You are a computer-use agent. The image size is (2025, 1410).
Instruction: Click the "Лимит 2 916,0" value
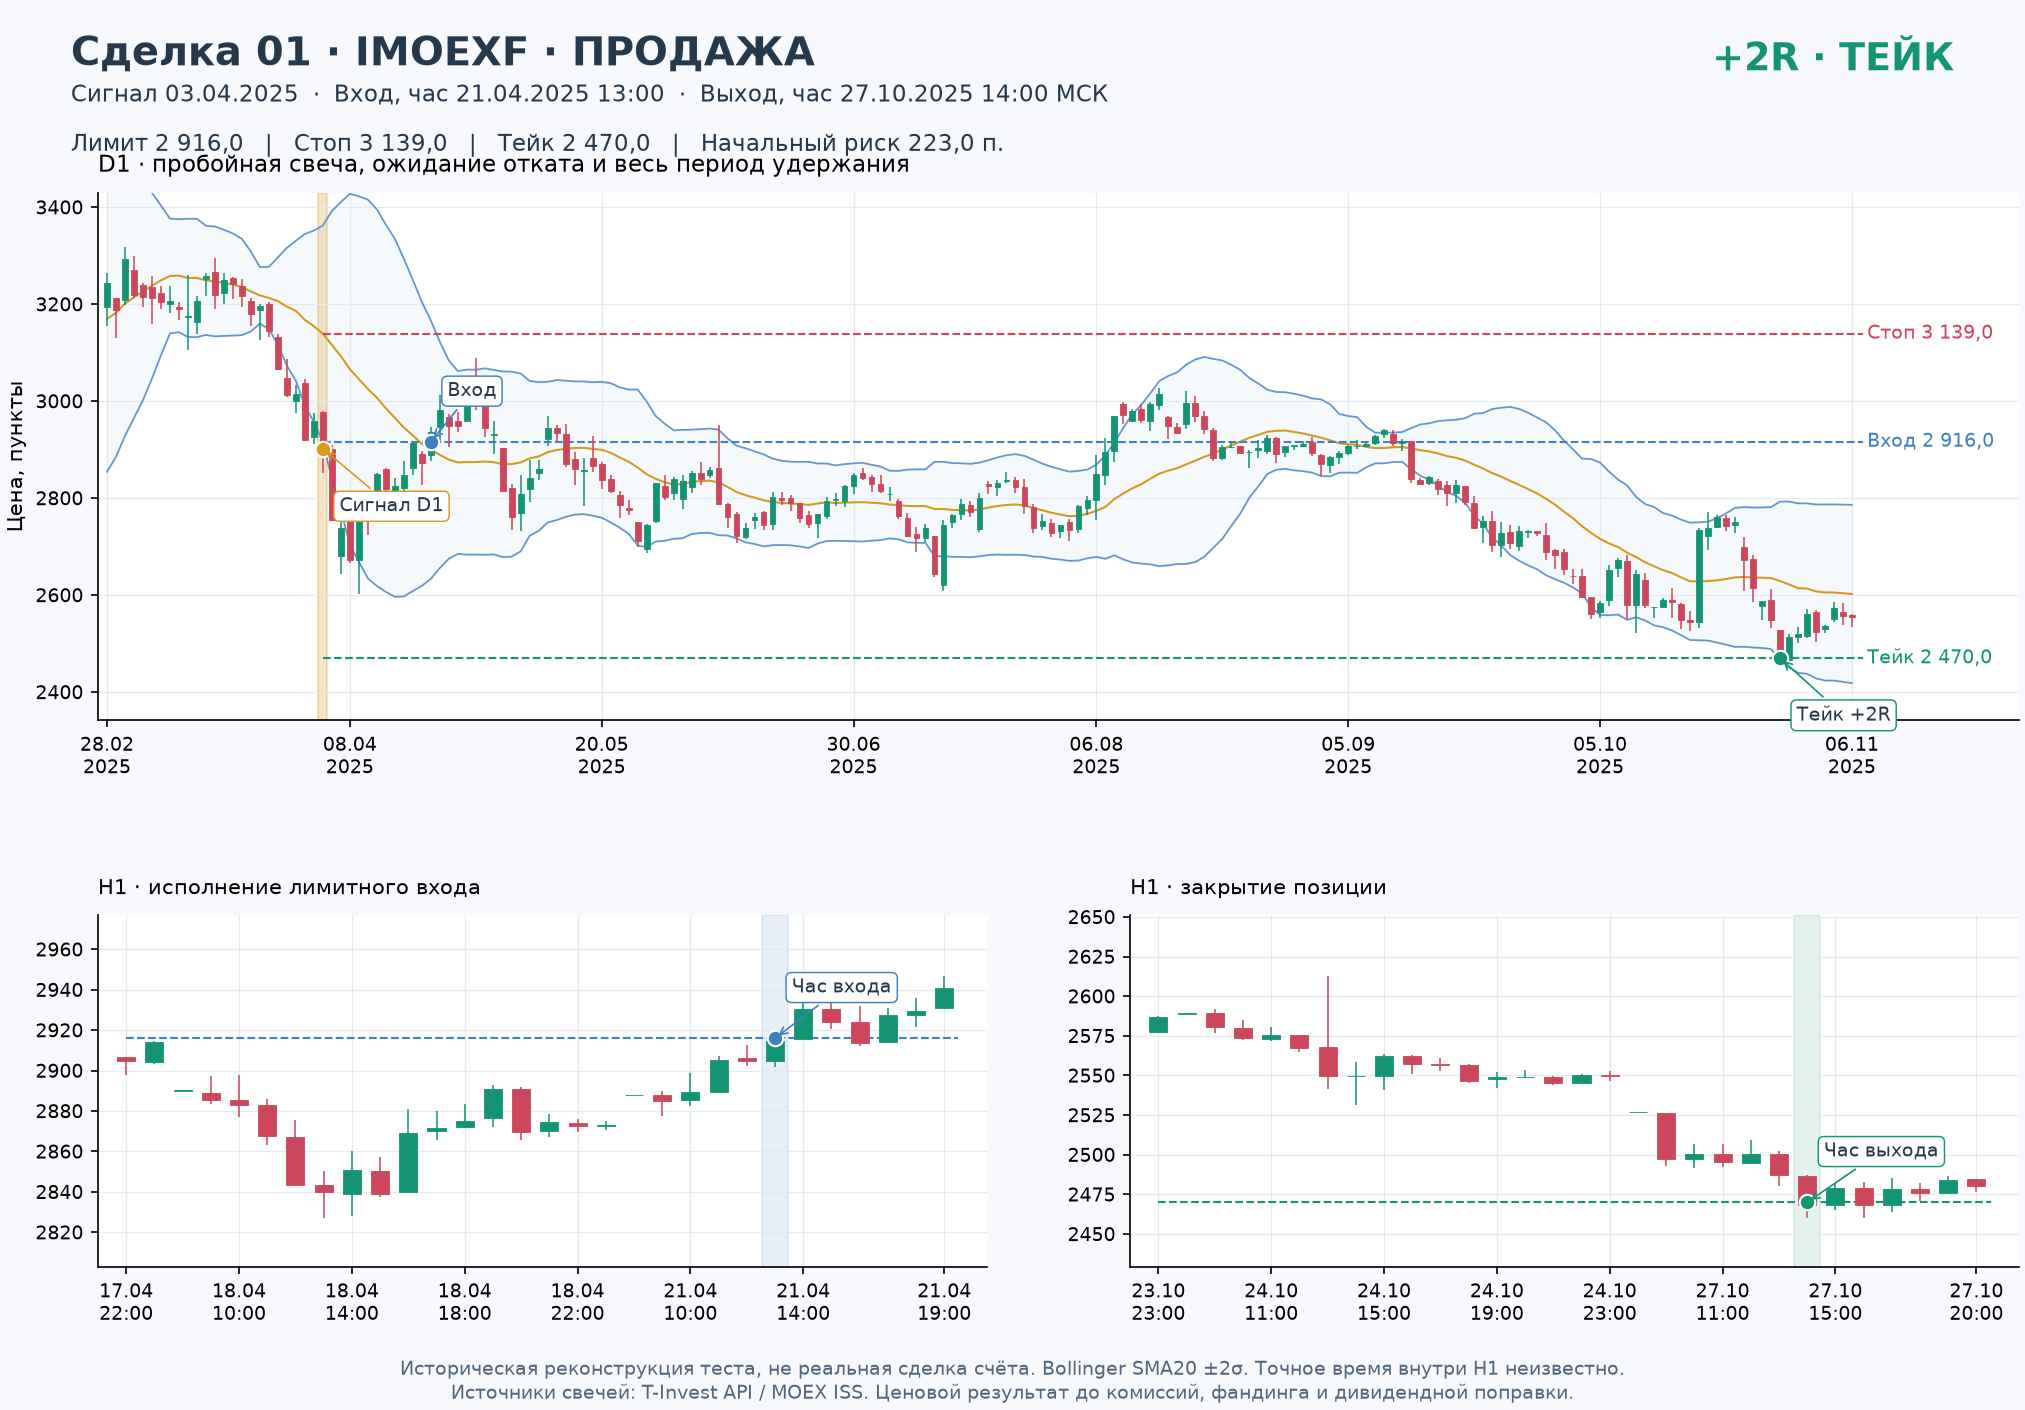(157, 143)
